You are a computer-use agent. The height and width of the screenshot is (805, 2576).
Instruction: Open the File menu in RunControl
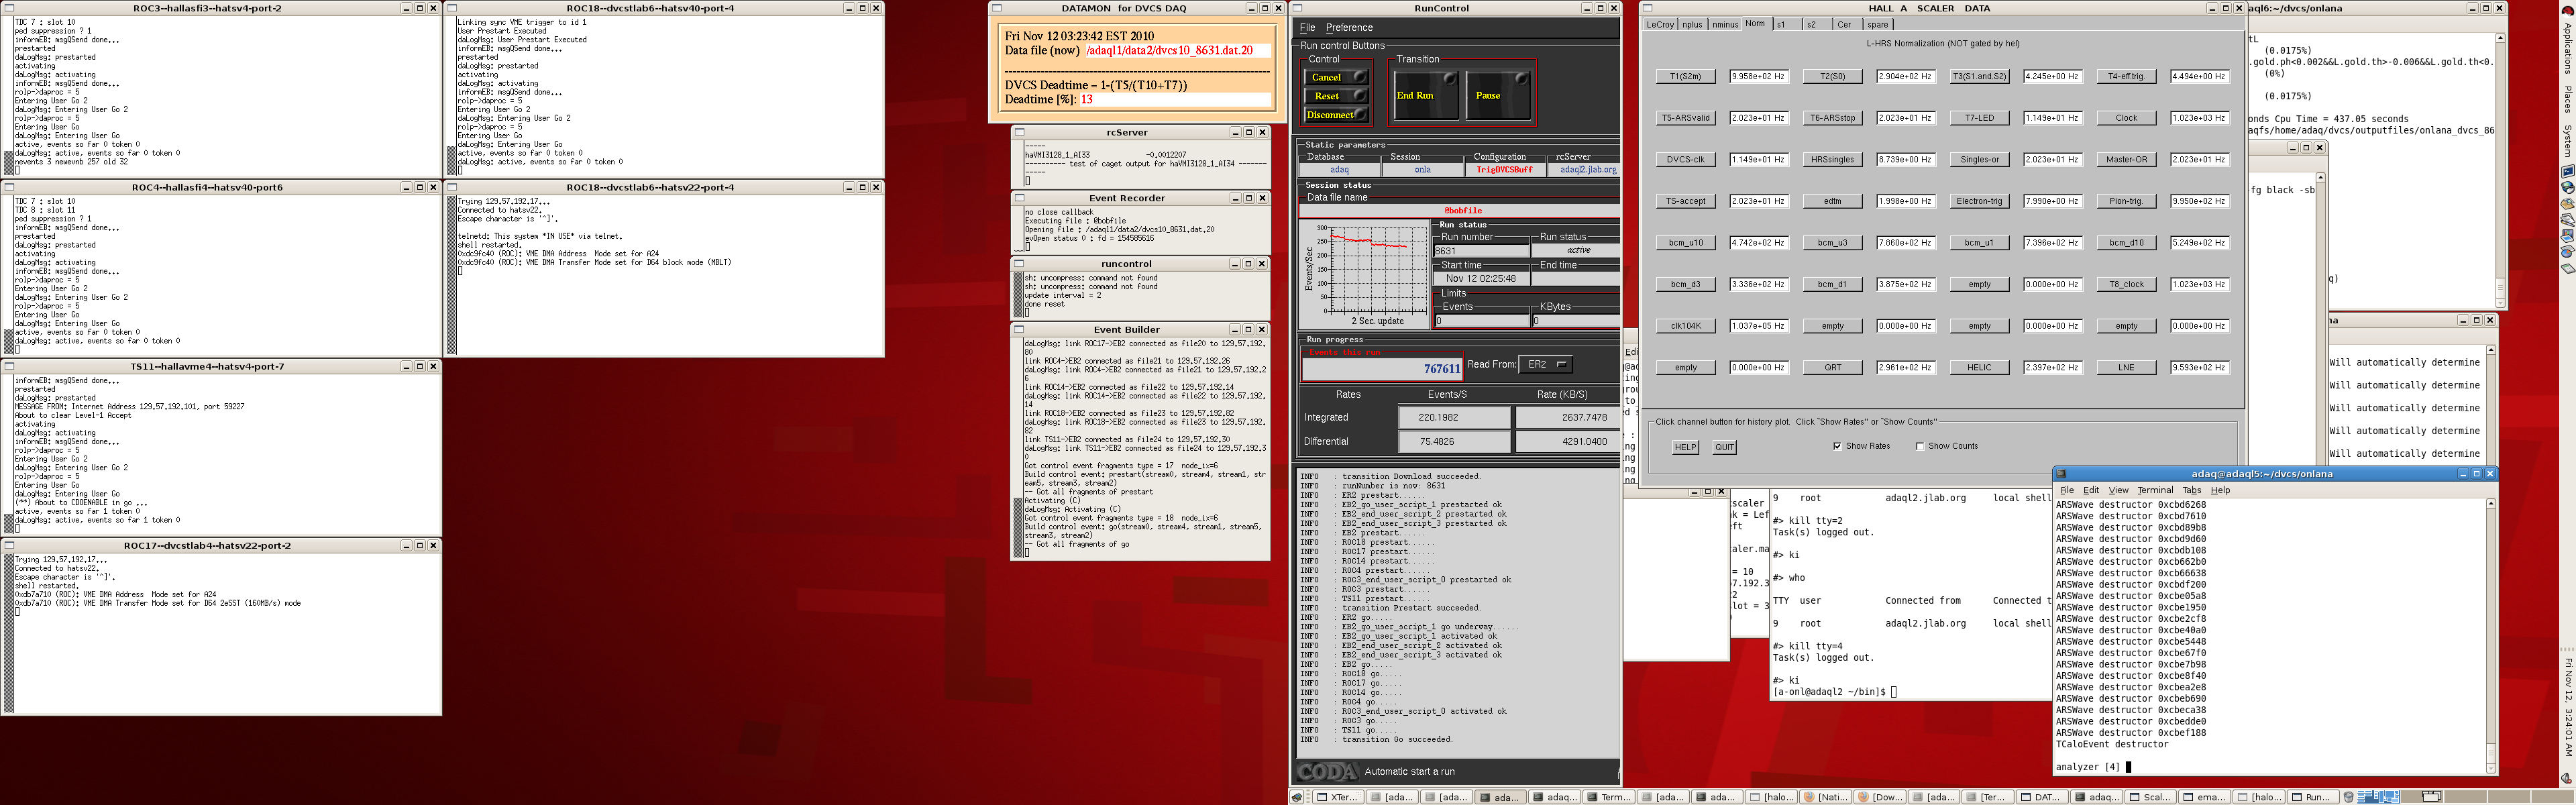1307,28
